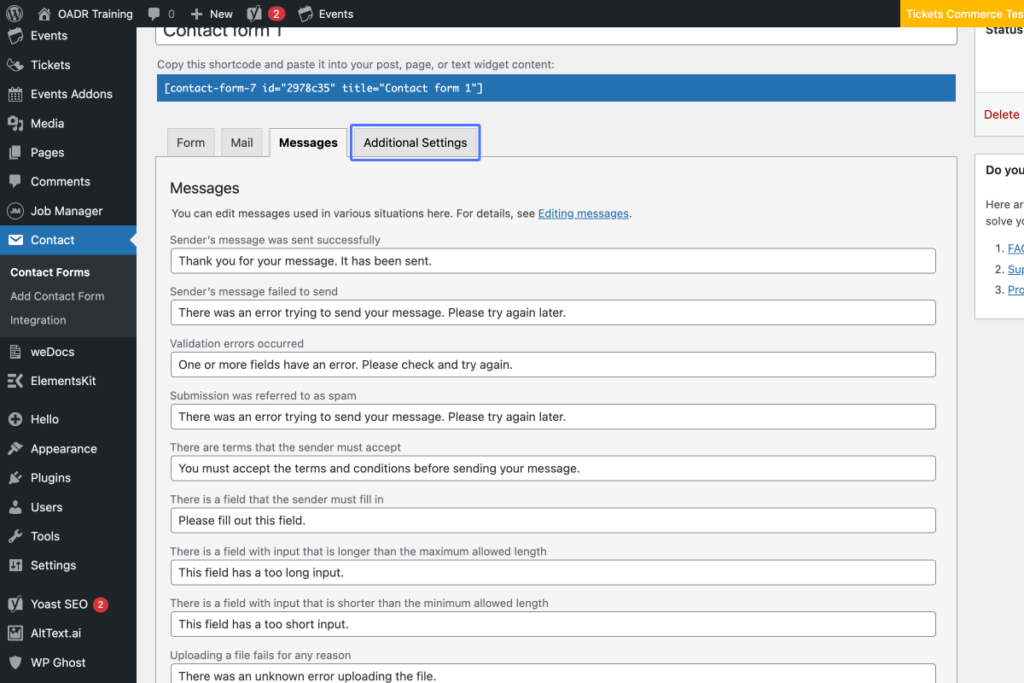Screen dimensions: 1024x683
Task: Edit the unknown error uploading file field
Action: tap(552, 674)
